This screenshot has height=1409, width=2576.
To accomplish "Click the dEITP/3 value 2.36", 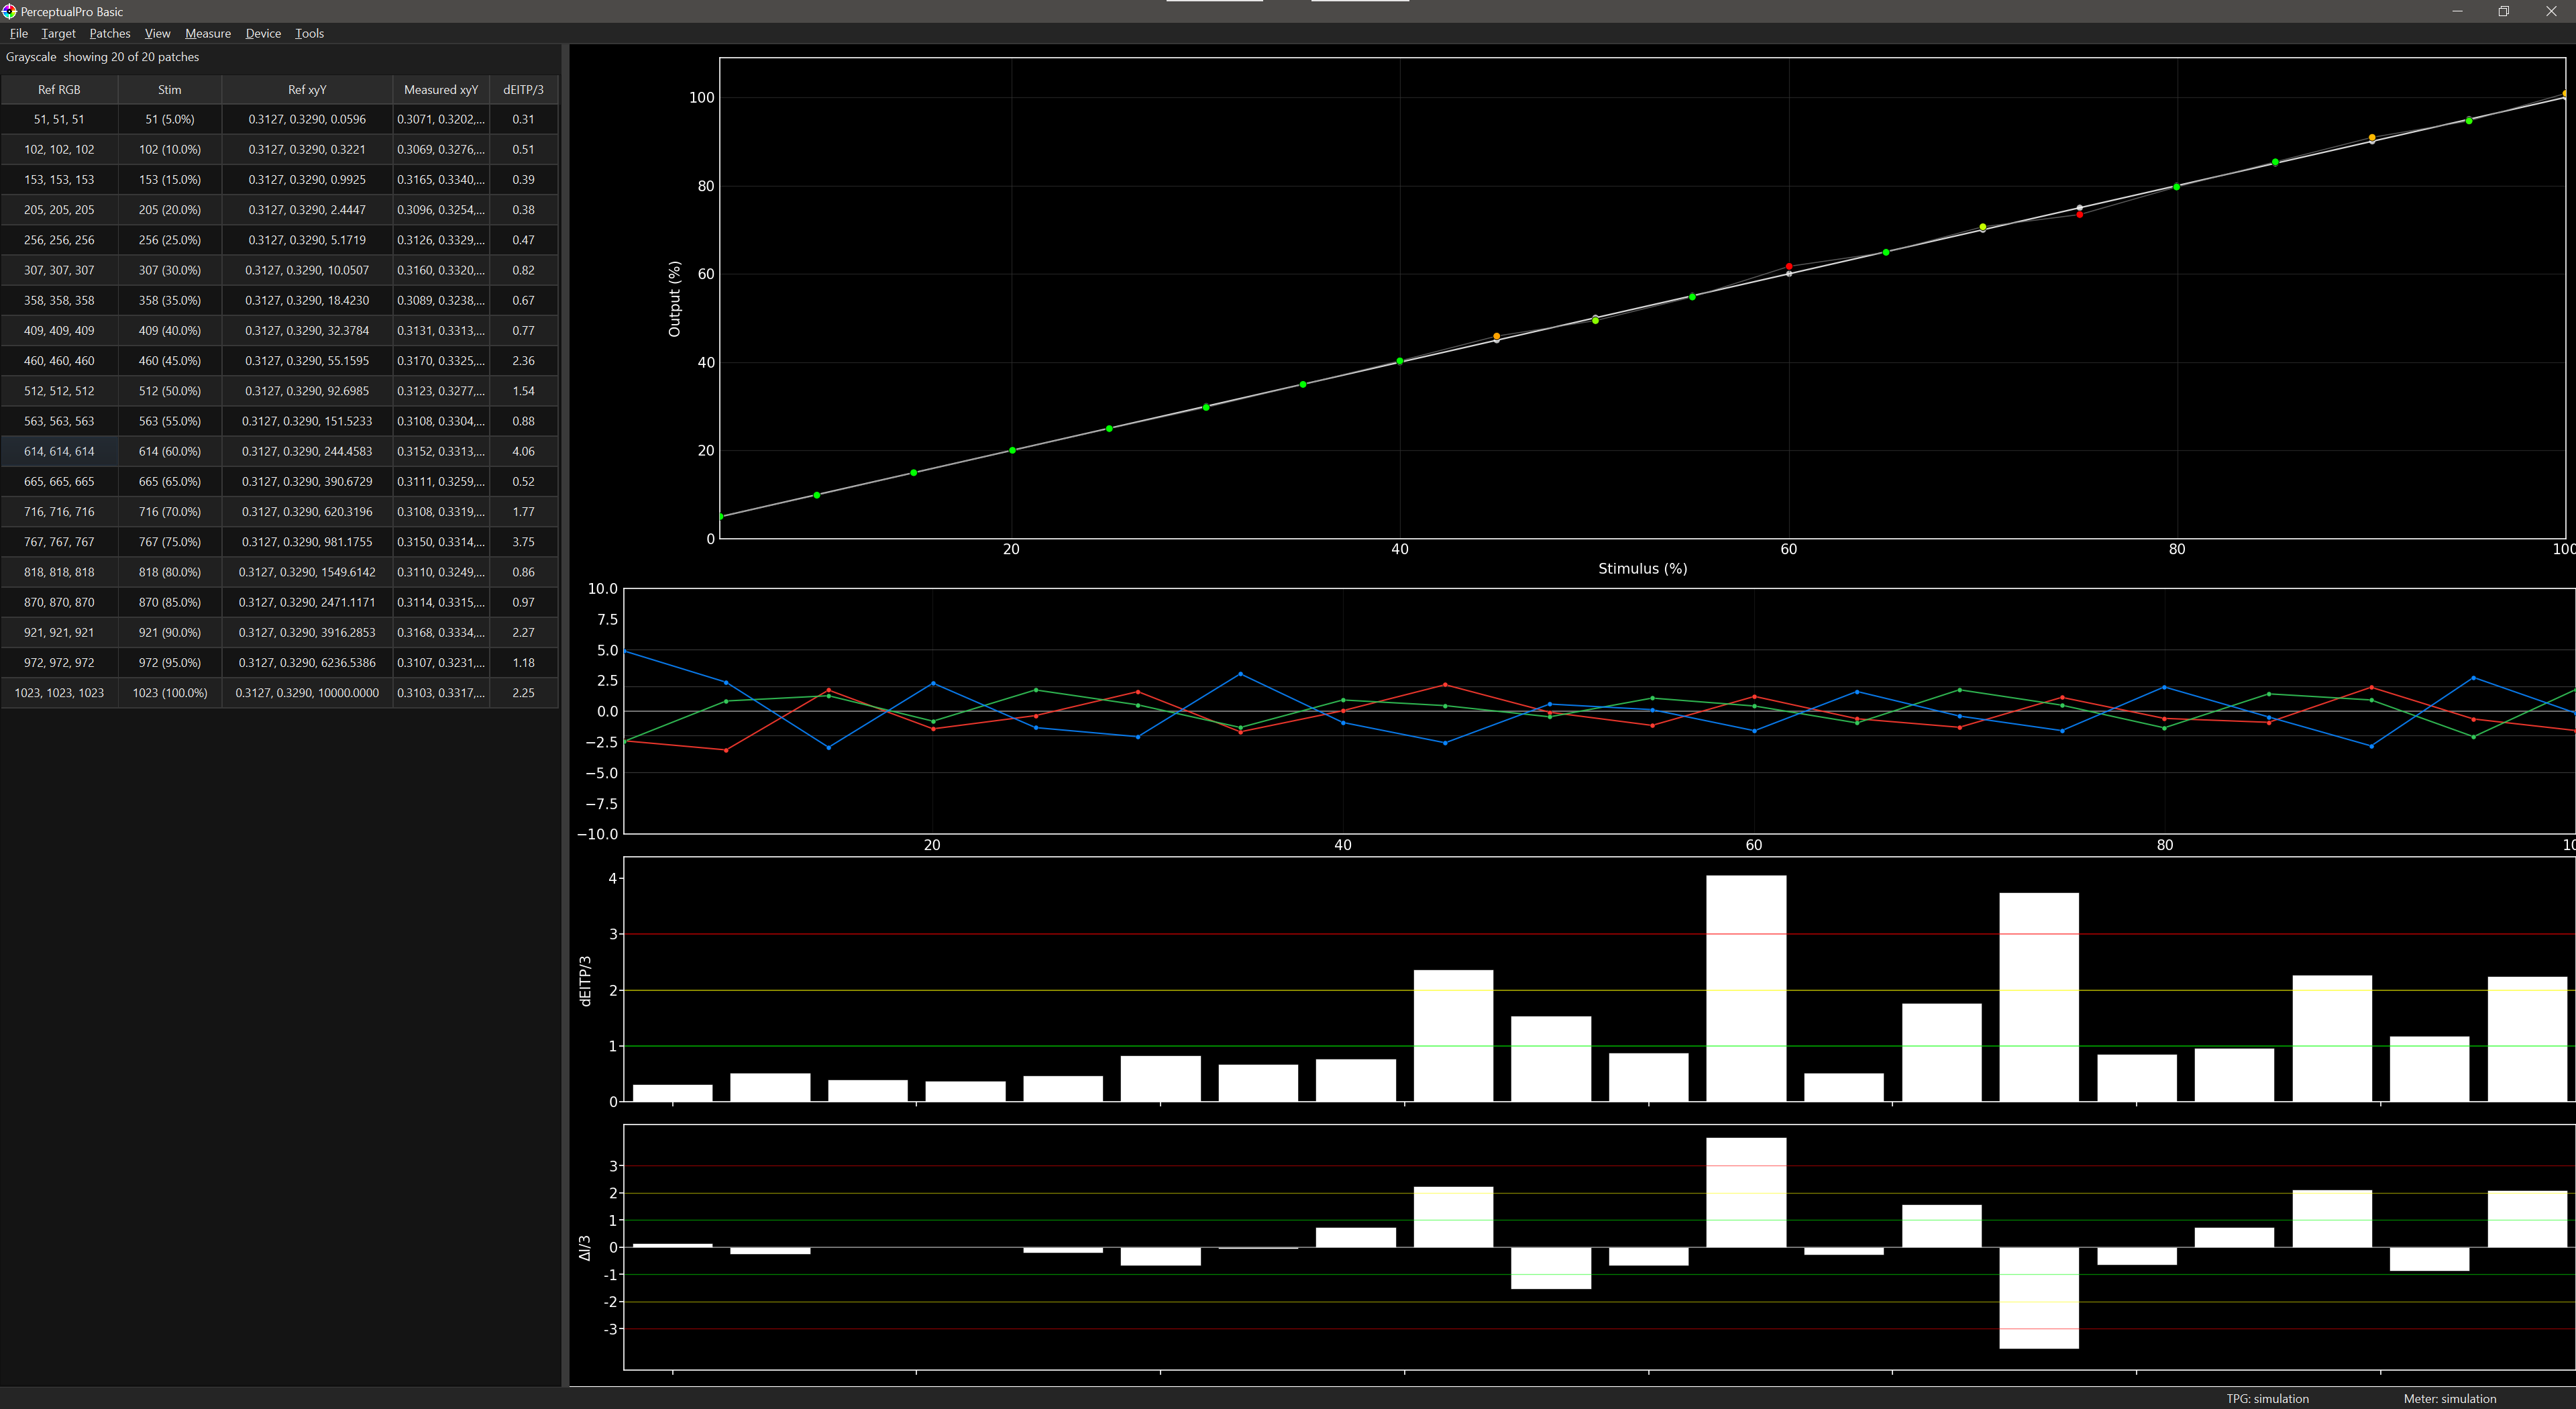I will click(x=523, y=360).
